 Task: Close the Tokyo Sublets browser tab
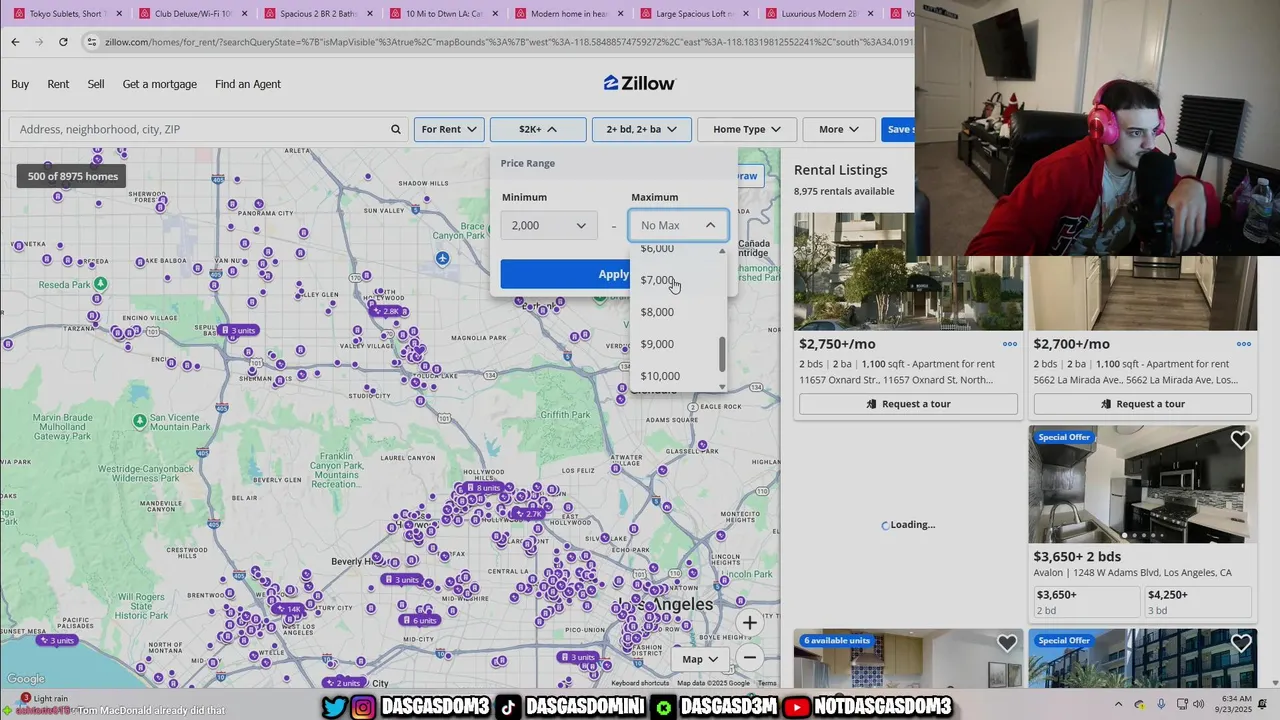[119, 14]
